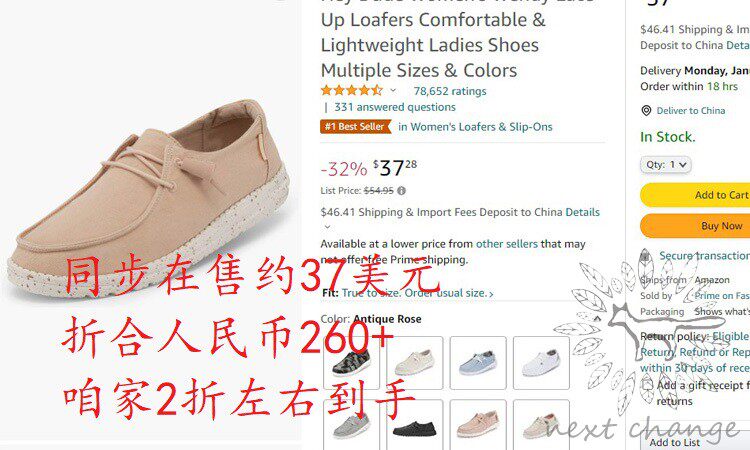
Task: Click the other sellers link
Action: [507, 244]
